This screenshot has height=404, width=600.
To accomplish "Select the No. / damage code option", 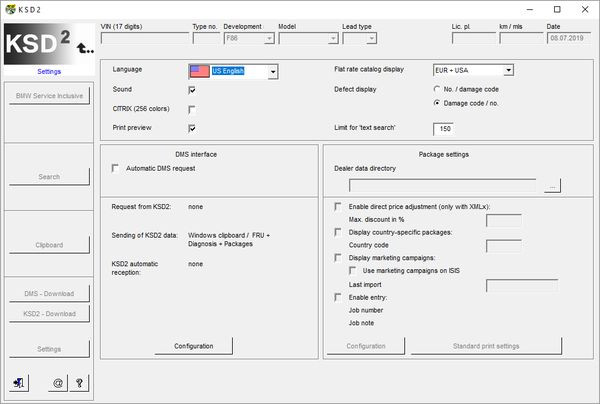I will [x=437, y=89].
